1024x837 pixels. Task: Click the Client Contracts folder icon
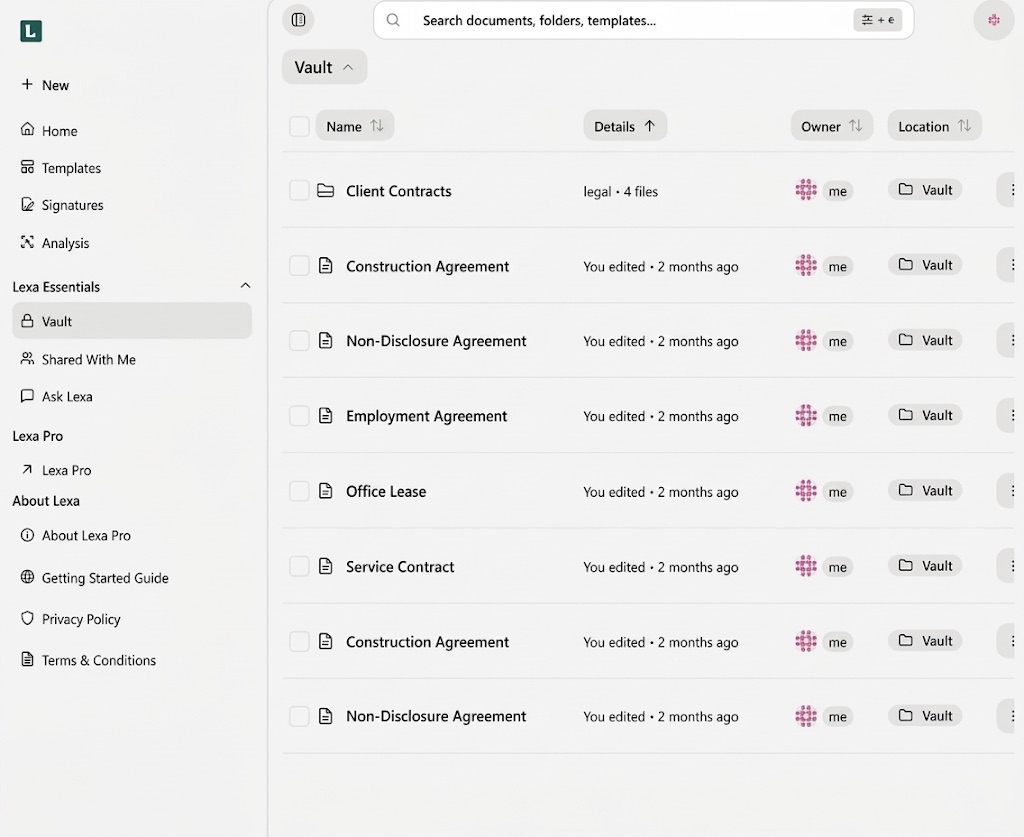325,191
